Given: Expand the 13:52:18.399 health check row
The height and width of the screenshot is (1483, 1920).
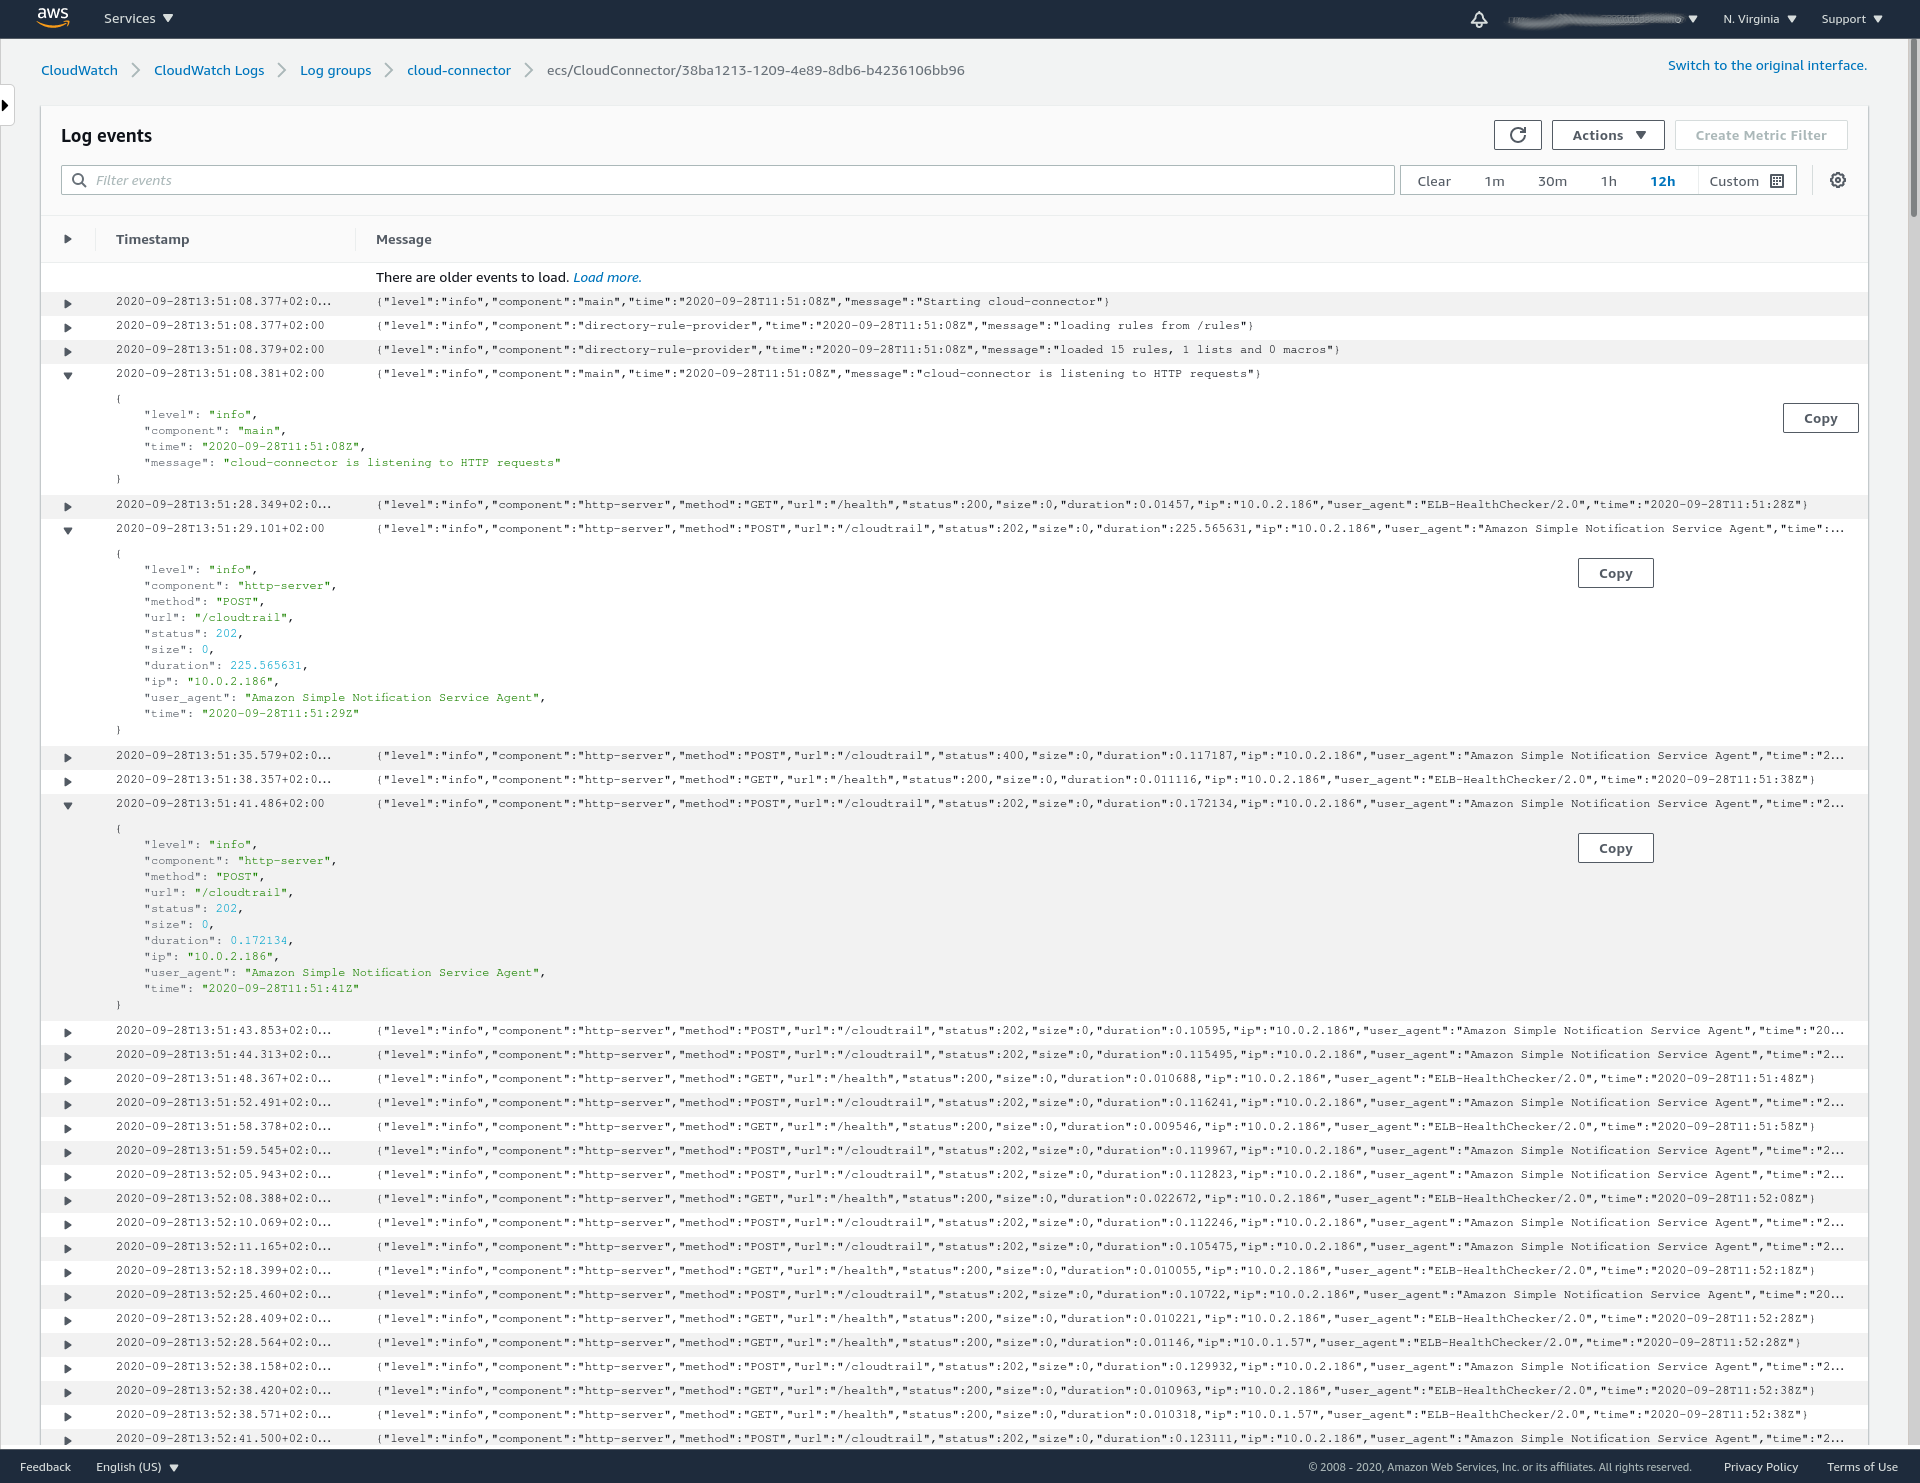Looking at the screenshot, I should click(68, 1272).
